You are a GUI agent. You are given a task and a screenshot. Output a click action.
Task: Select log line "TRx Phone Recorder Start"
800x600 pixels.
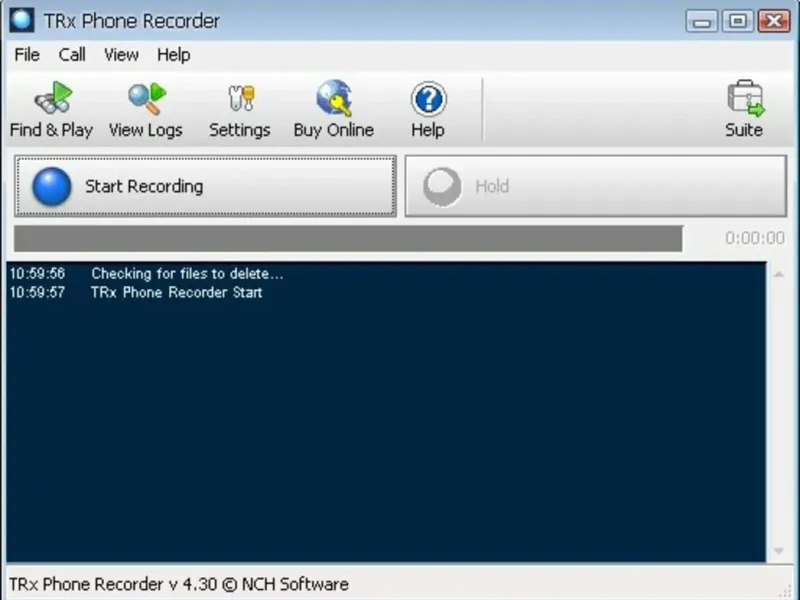tap(177, 292)
